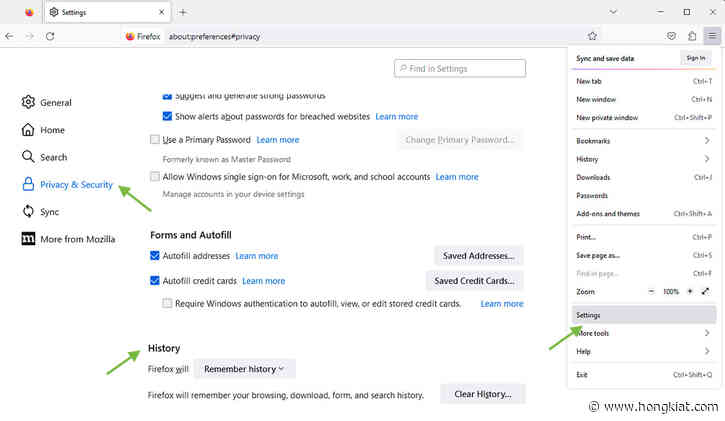
Task: Uncheck Autofill credit cards checkbox
Action: [x=155, y=281]
